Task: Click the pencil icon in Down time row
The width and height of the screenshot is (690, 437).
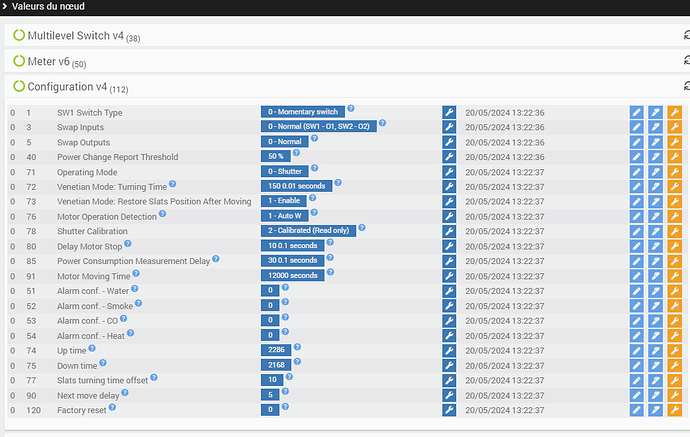Action: pos(636,365)
